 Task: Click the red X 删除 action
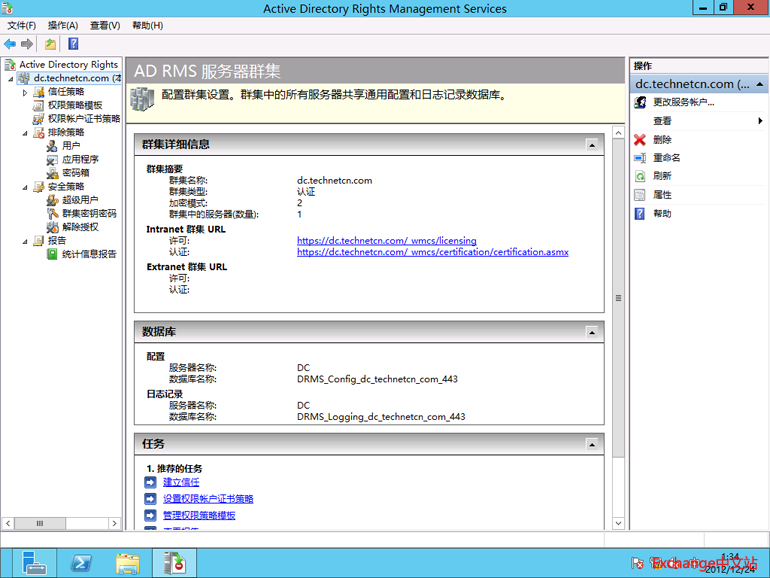coord(662,140)
